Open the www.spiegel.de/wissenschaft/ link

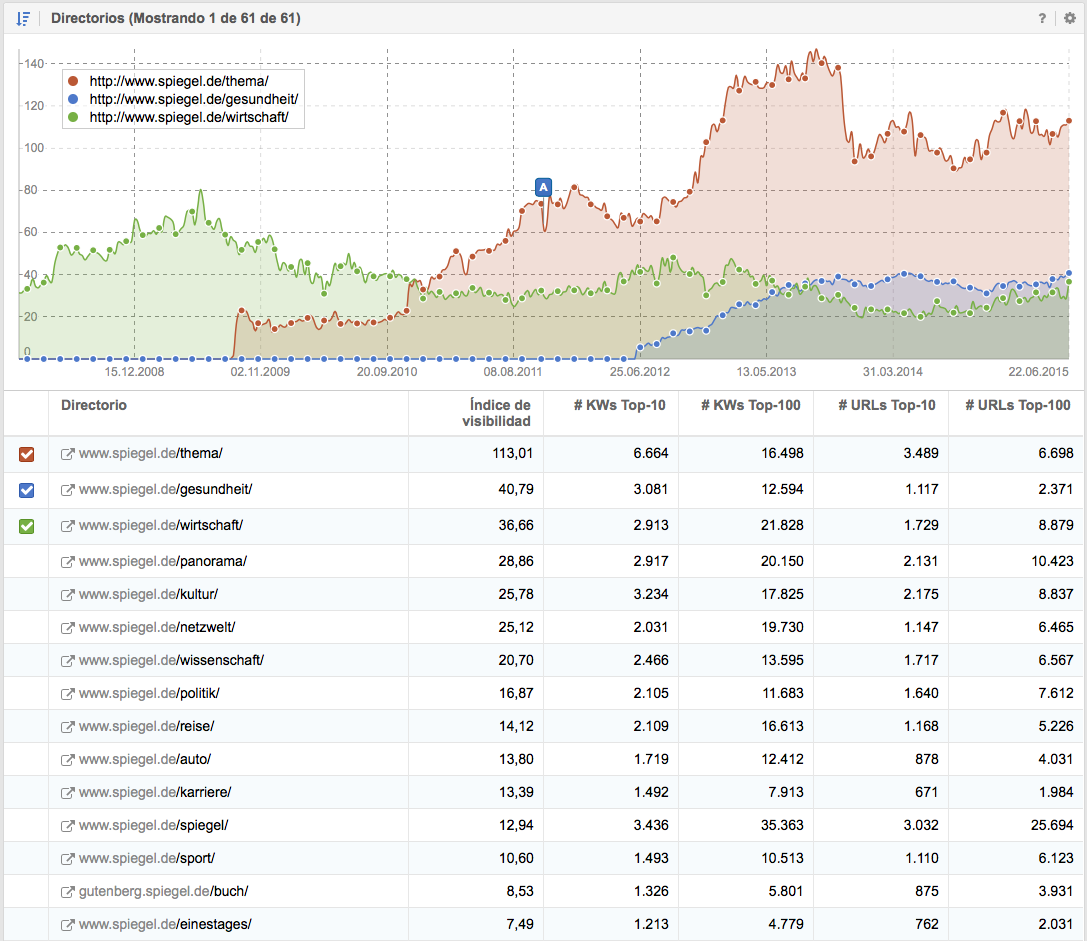coord(171,660)
